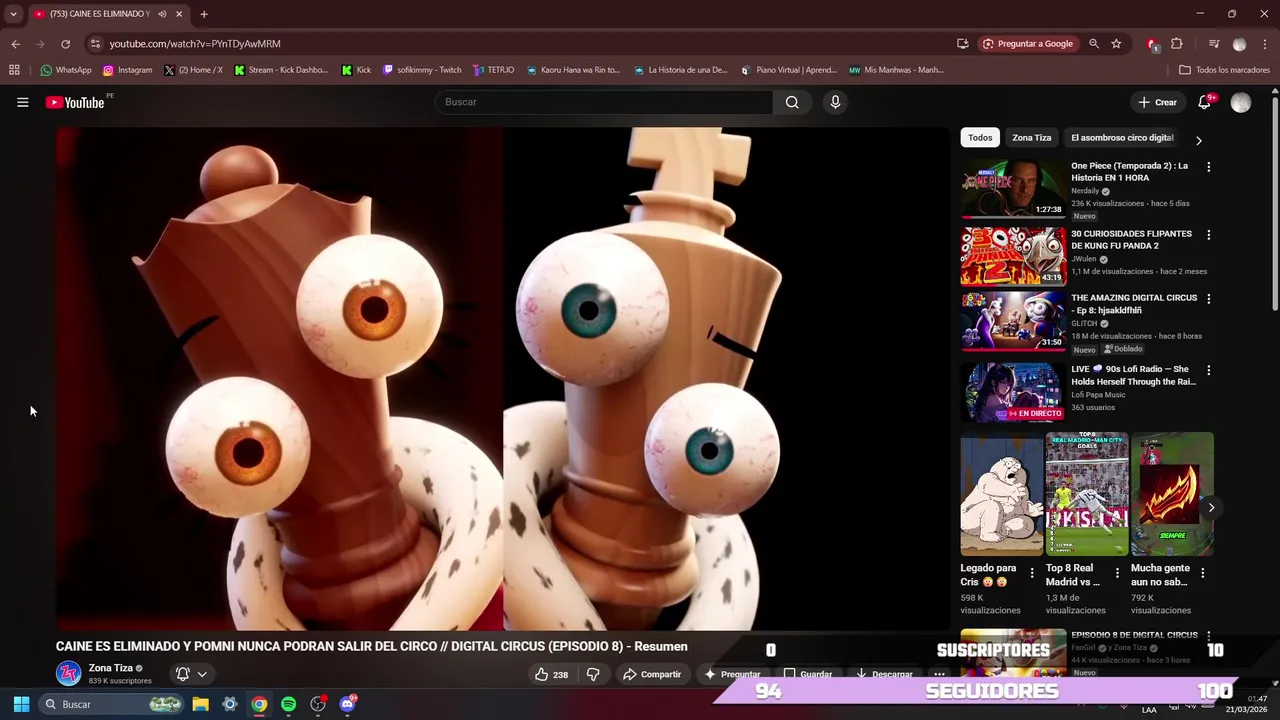
Task: Open Todos los marcadores folder
Action: pyautogui.click(x=1225, y=70)
